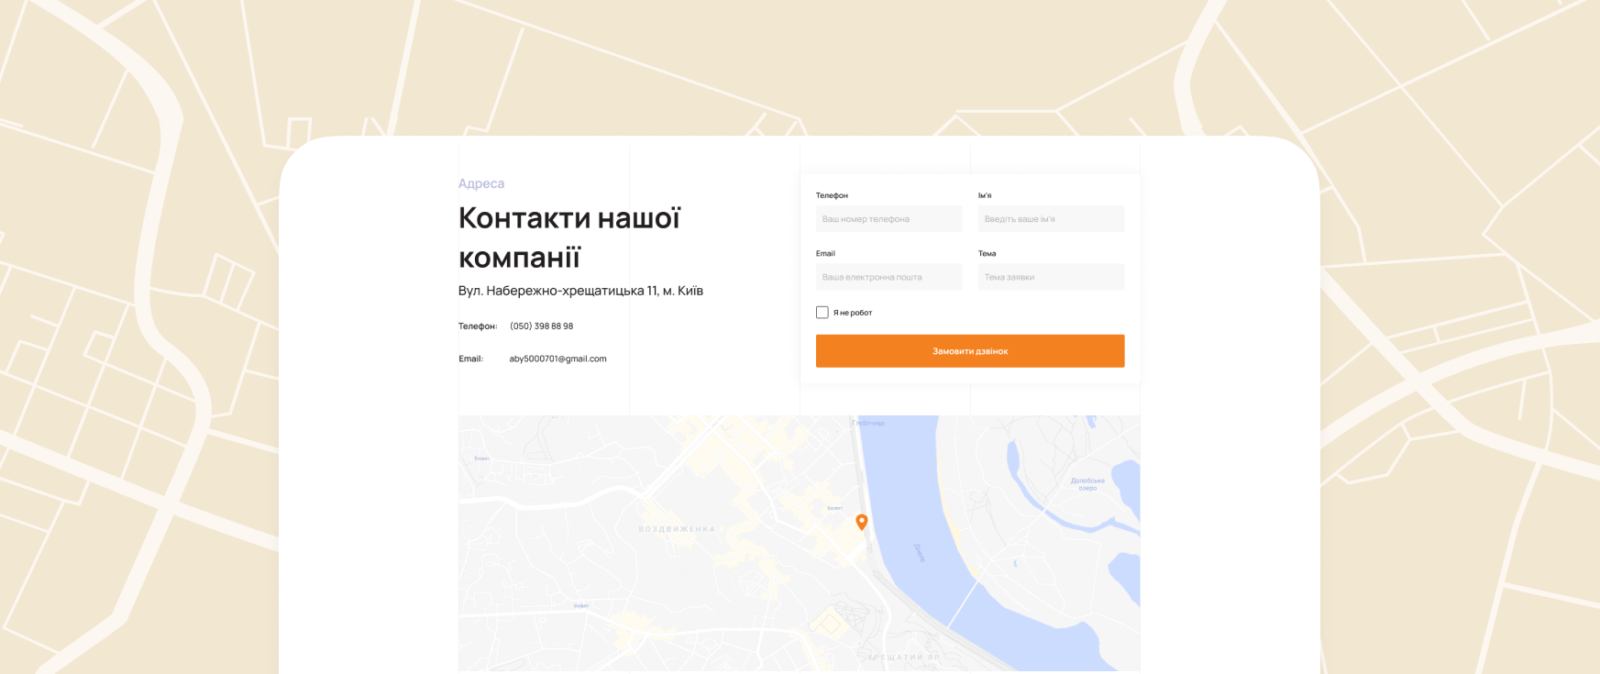Click the "ВОЗДВИЖЕНКА" district label on map
1600x674 pixels.
[x=677, y=529]
